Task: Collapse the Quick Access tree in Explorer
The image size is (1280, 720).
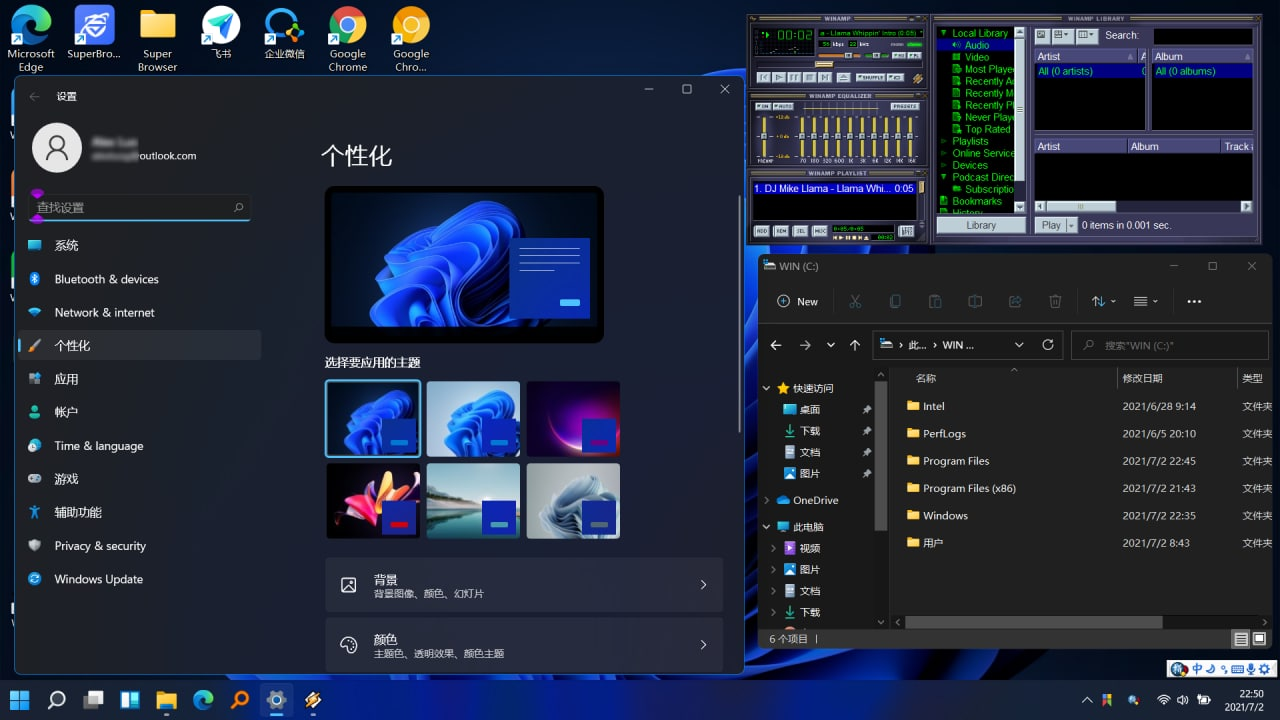Action: point(767,388)
